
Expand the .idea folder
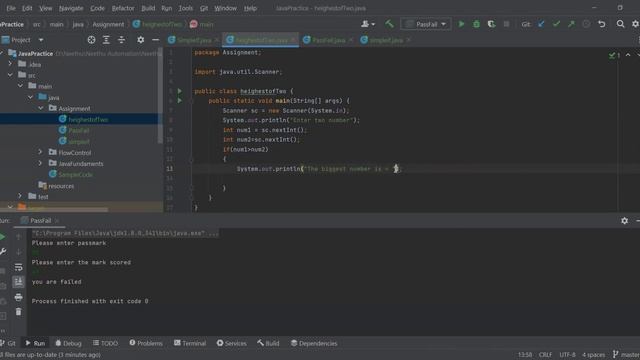pos(10,64)
